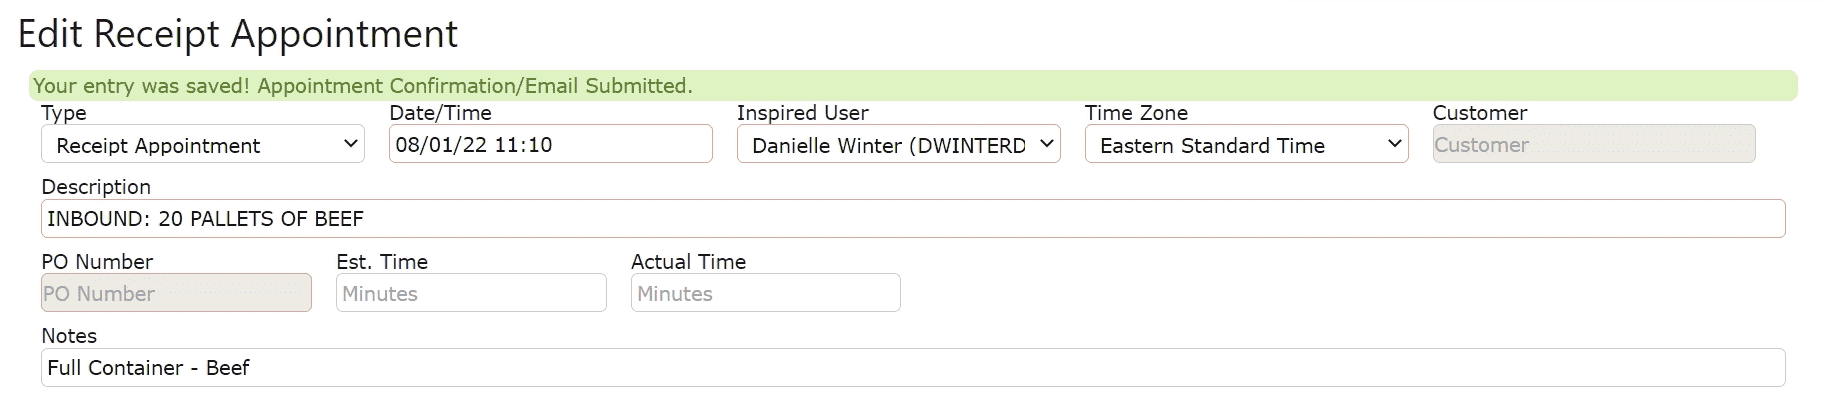Click the Customer label above the field
Image resolution: width=1824 pixels, height=396 pixels.
1480,113
